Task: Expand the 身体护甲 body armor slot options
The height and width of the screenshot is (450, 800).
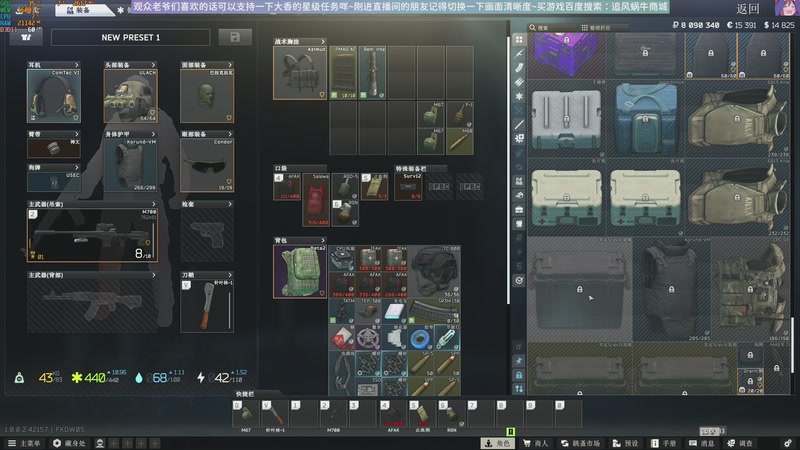Action: (x=153, y=134)
